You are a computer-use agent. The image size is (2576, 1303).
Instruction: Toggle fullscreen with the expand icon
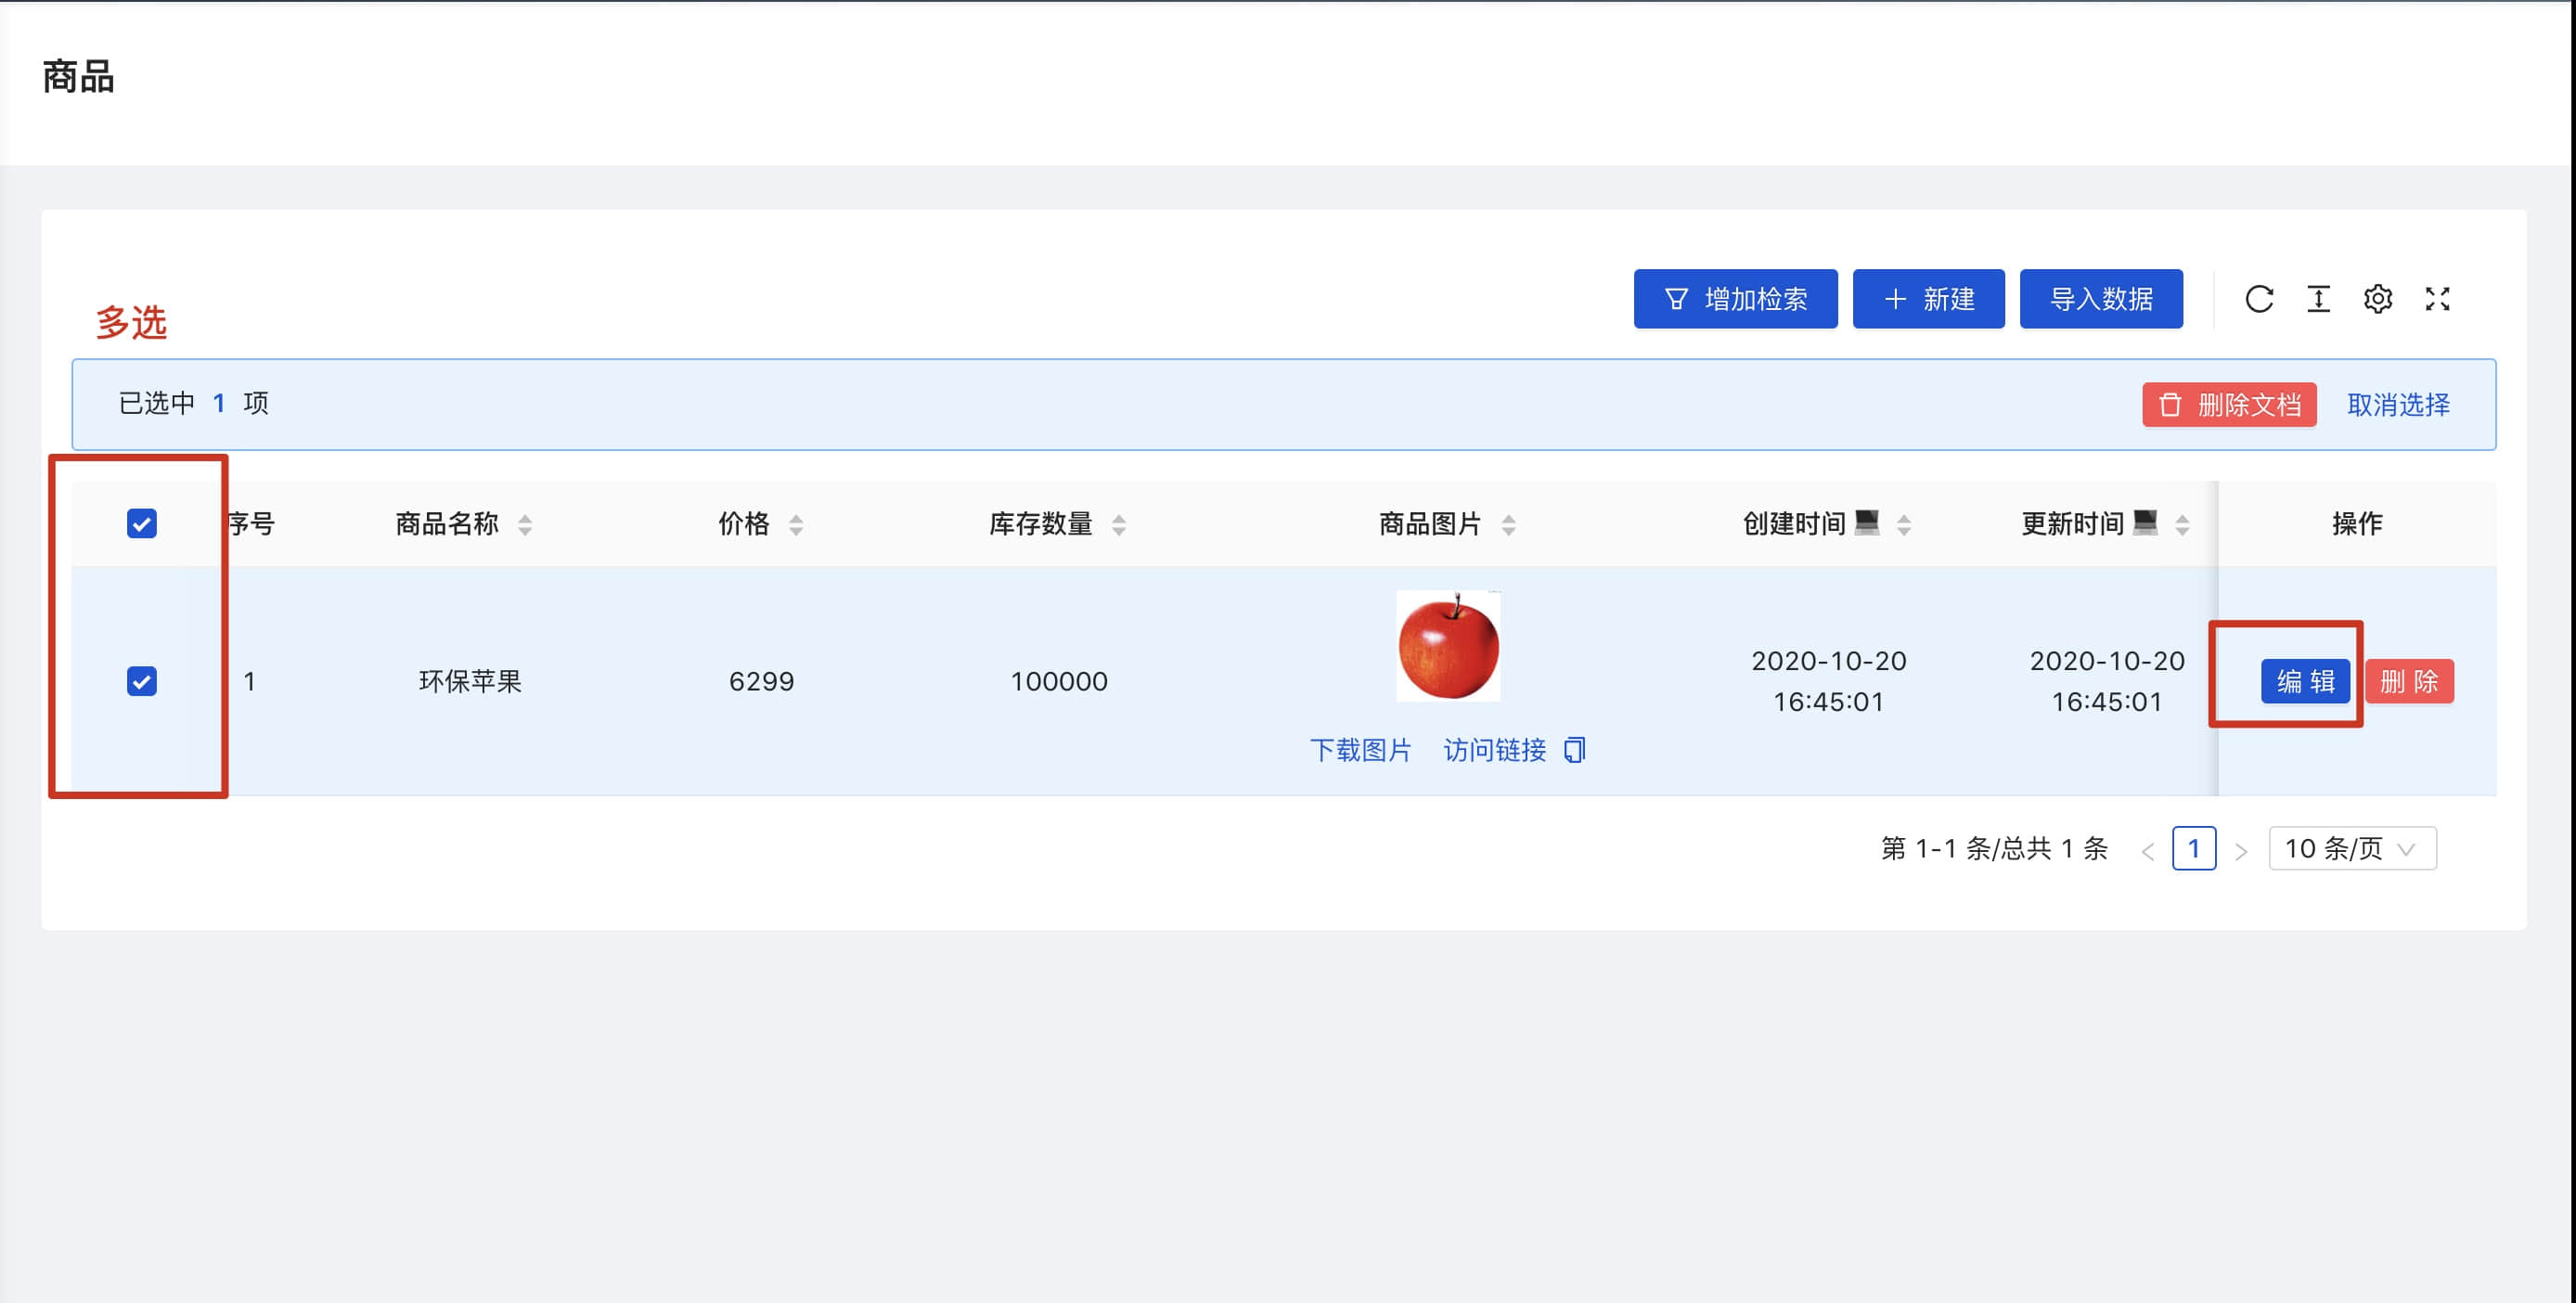[2437, 299]
